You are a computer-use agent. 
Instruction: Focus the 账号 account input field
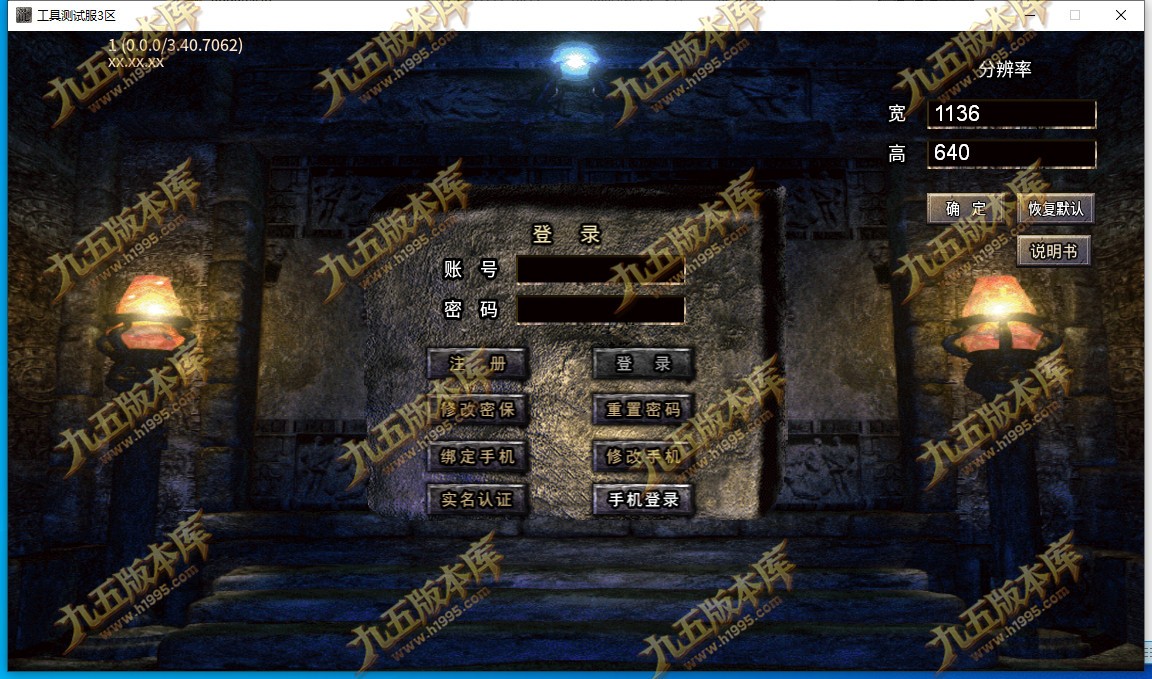pos(601,270)
